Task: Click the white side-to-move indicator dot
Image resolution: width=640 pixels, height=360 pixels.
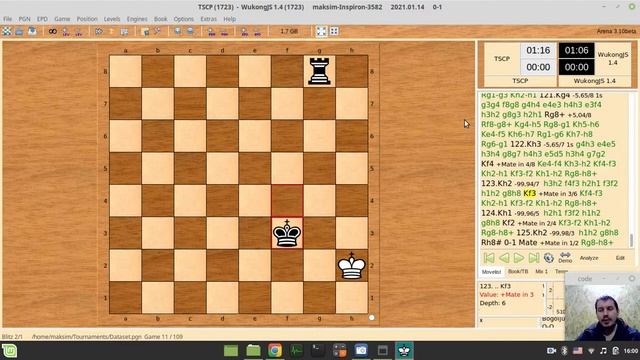Action: click(x=371, y=318)
